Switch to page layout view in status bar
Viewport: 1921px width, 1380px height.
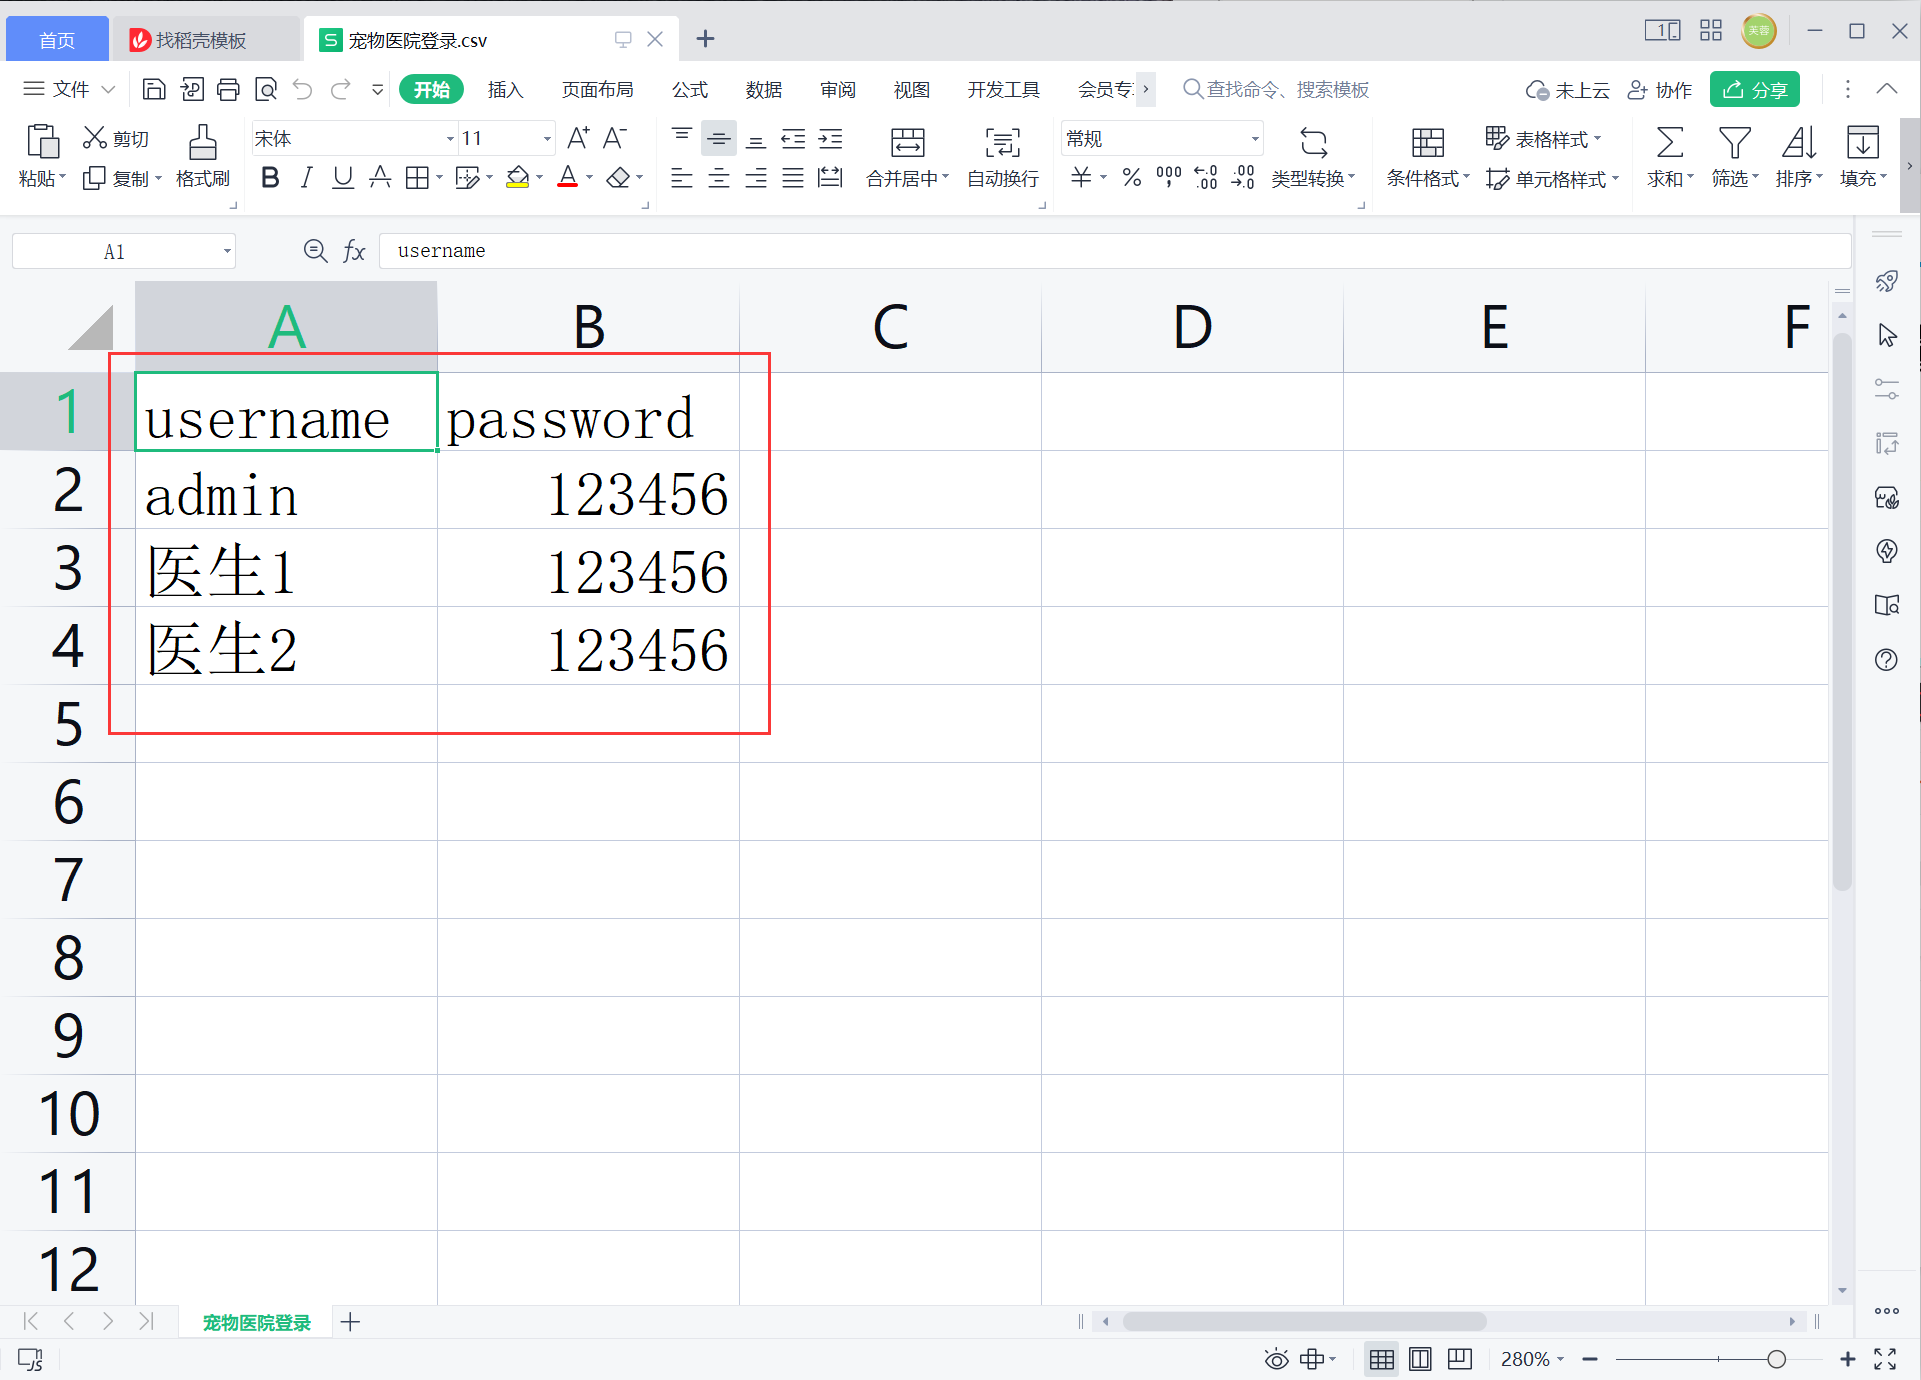point(1419,1359)
